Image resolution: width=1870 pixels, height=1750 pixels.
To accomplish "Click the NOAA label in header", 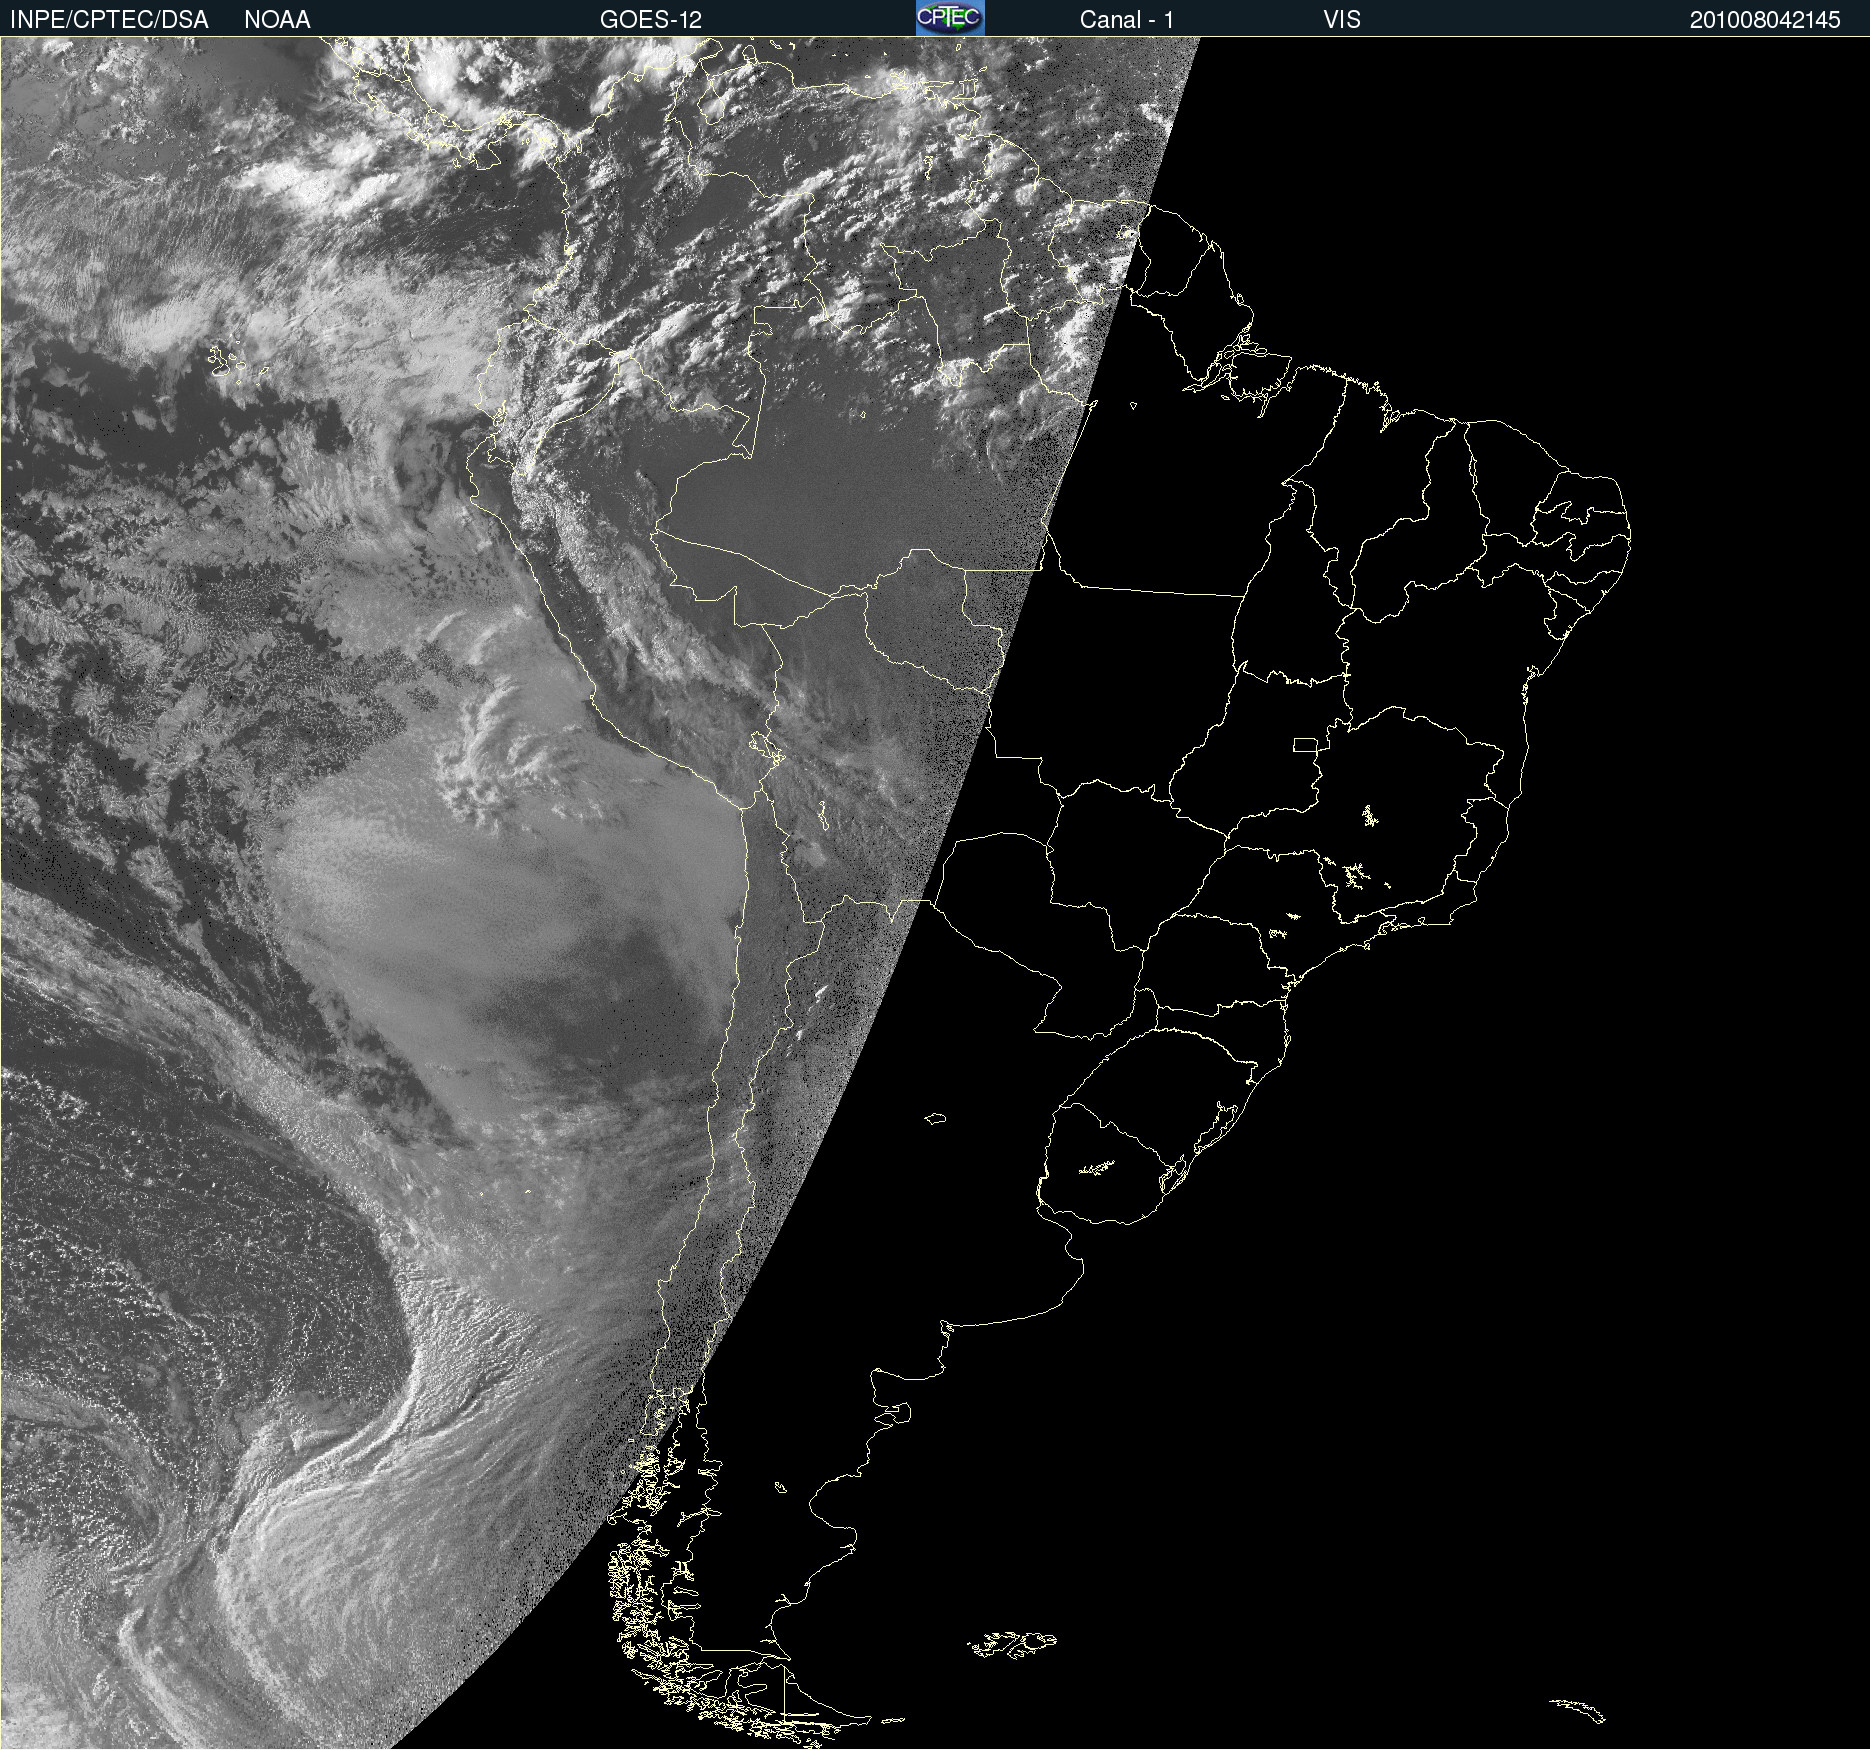I will click(x=277, y=20).
